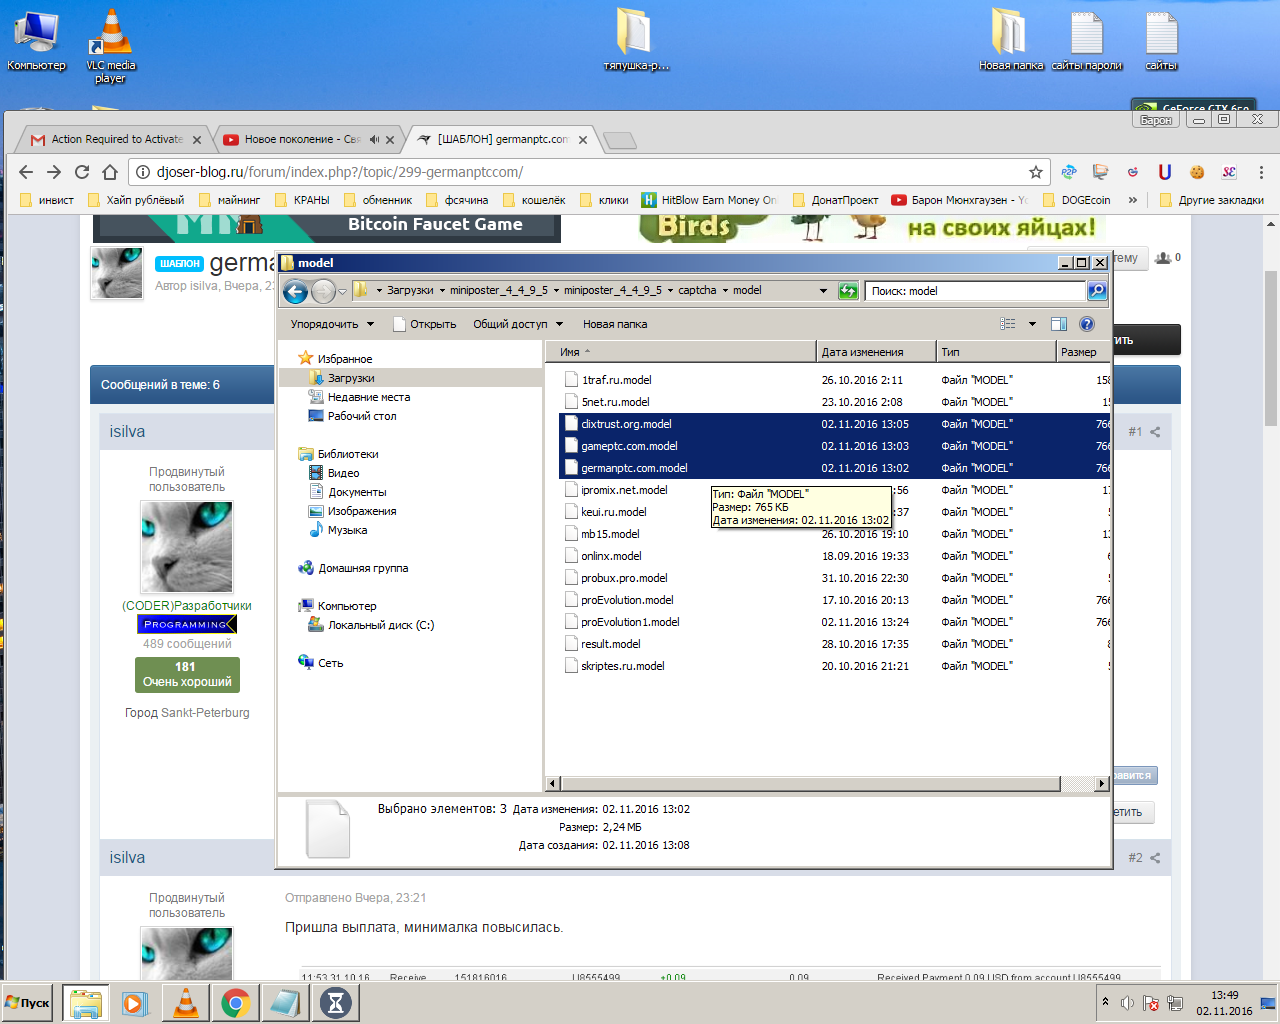
Task: Open the Chrome three-dot menu
Action: pyautogui.click(x=1261, y=172)
